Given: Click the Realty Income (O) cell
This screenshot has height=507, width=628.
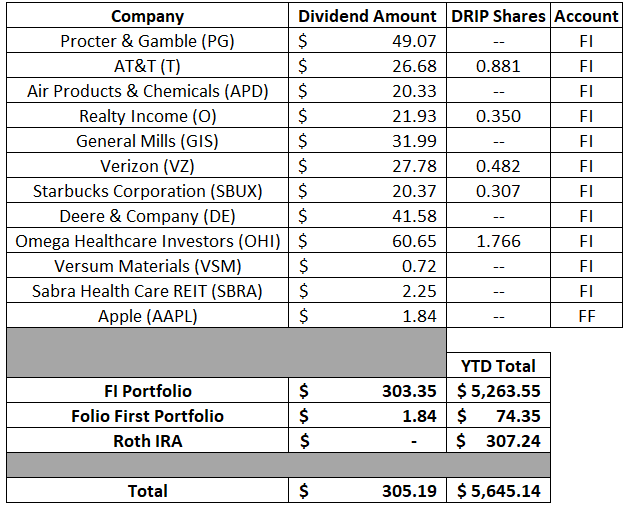Looking at the screenshot, I should point(147,116).
